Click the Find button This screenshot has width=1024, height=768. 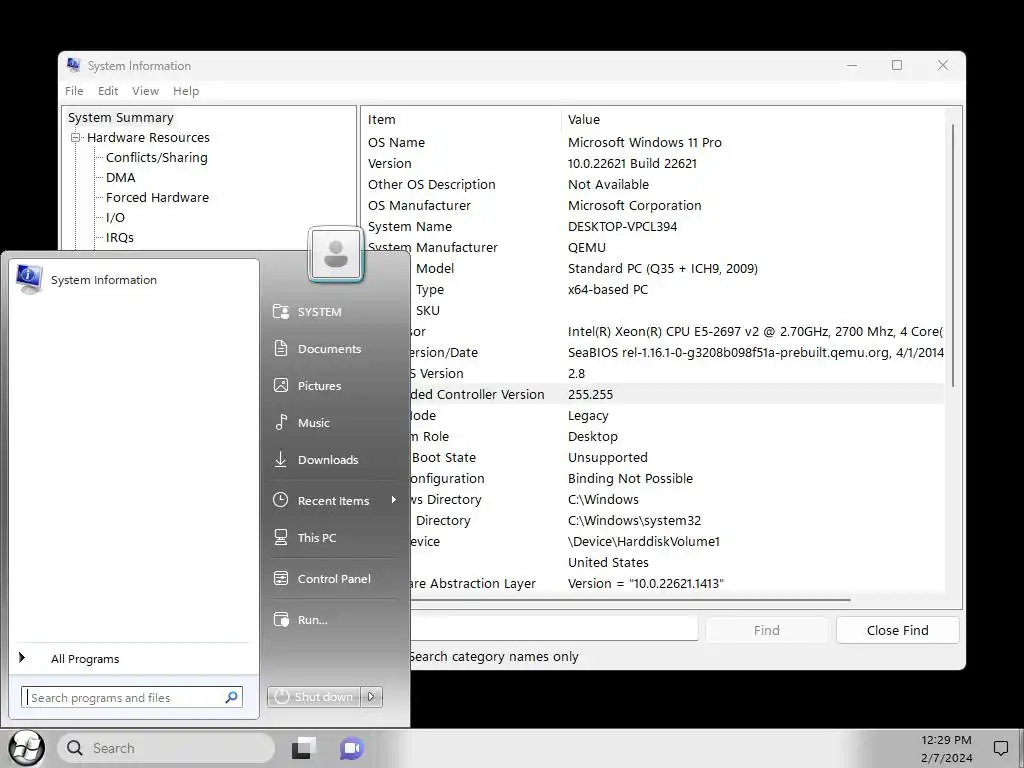pyautogui.click(x=766, y=630)
